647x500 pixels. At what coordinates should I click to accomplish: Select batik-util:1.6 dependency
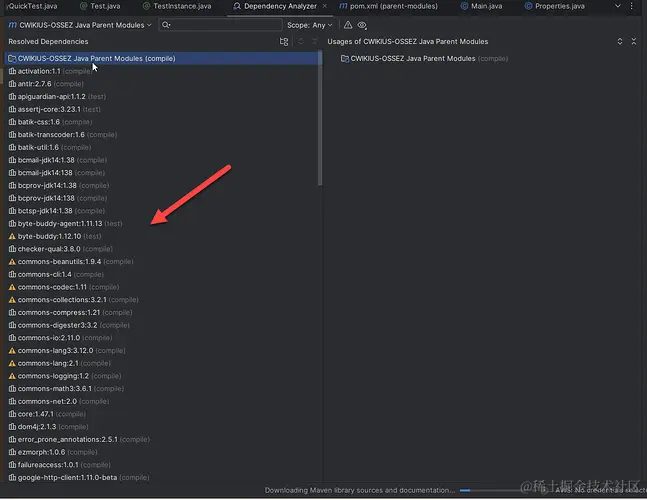tap(50, 148)
